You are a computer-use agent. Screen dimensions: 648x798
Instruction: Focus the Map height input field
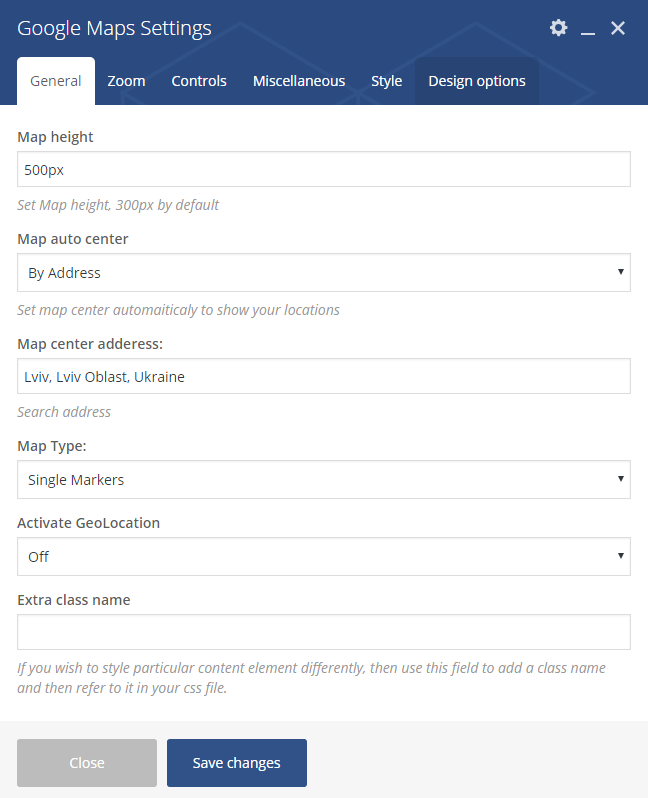pos(324,169)
